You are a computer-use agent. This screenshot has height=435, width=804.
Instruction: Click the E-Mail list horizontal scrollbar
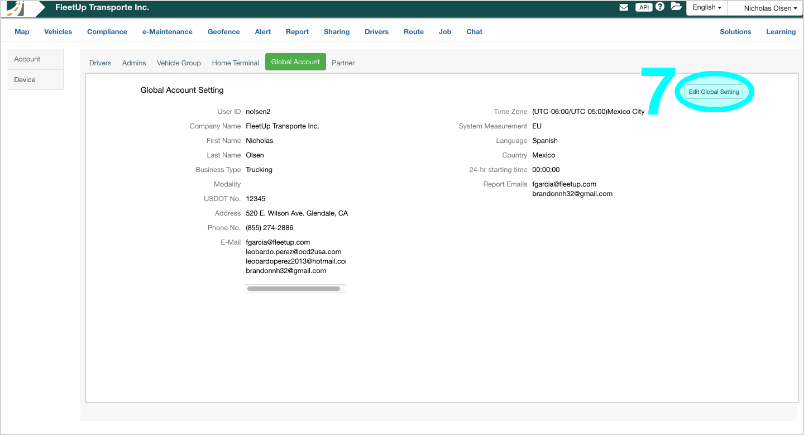293,289
